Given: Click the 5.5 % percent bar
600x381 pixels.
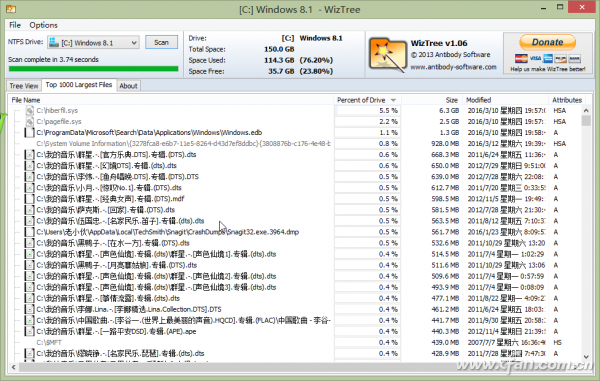Looking at the screenshot, I should pos(367,111).
